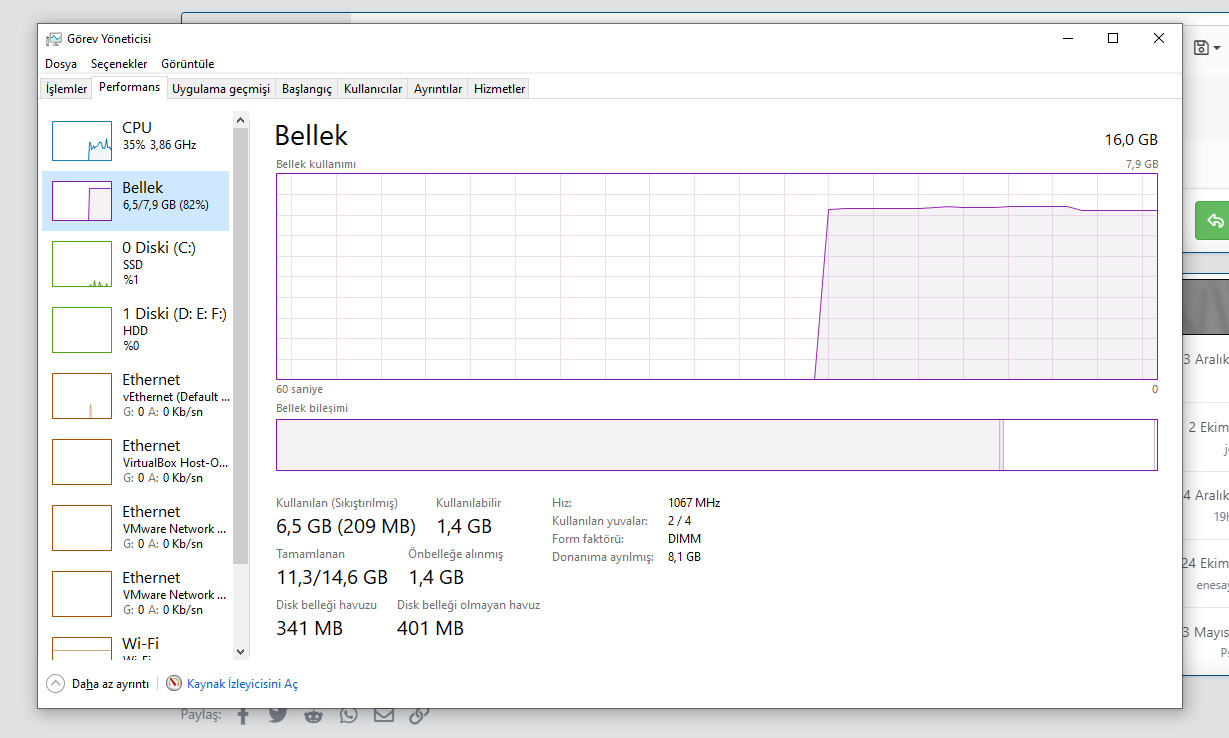
Task: Click the Bellek kullanımı graph area
Action: [x=716, y=276]
